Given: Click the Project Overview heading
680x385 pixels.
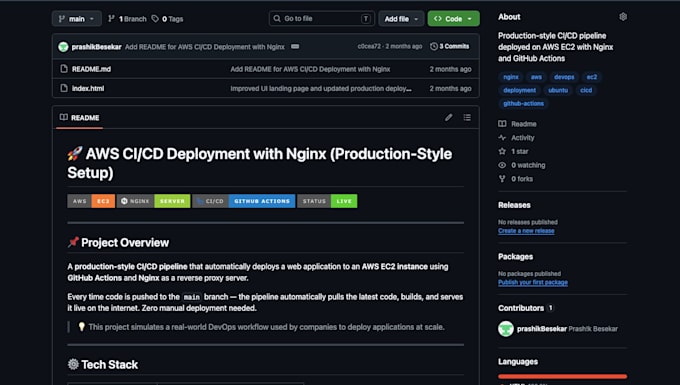Looking at the screenshot, I should click(118, 242).
